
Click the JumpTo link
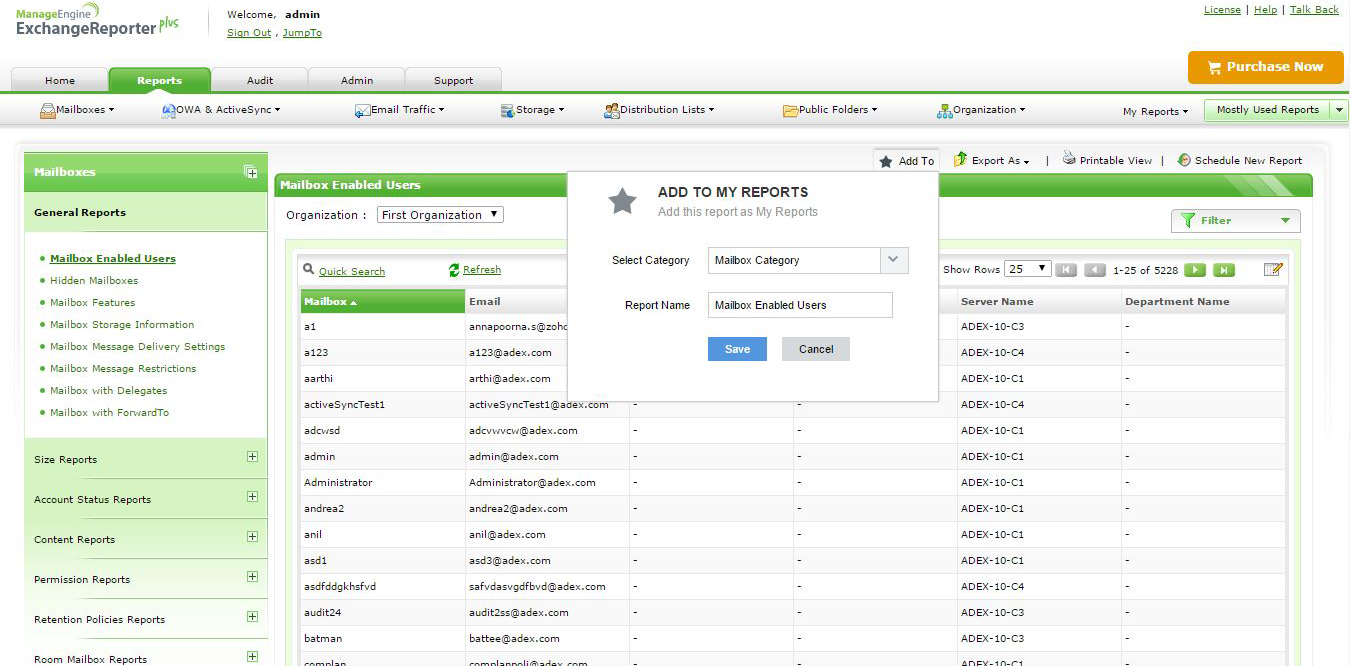(x=302, y=33)
